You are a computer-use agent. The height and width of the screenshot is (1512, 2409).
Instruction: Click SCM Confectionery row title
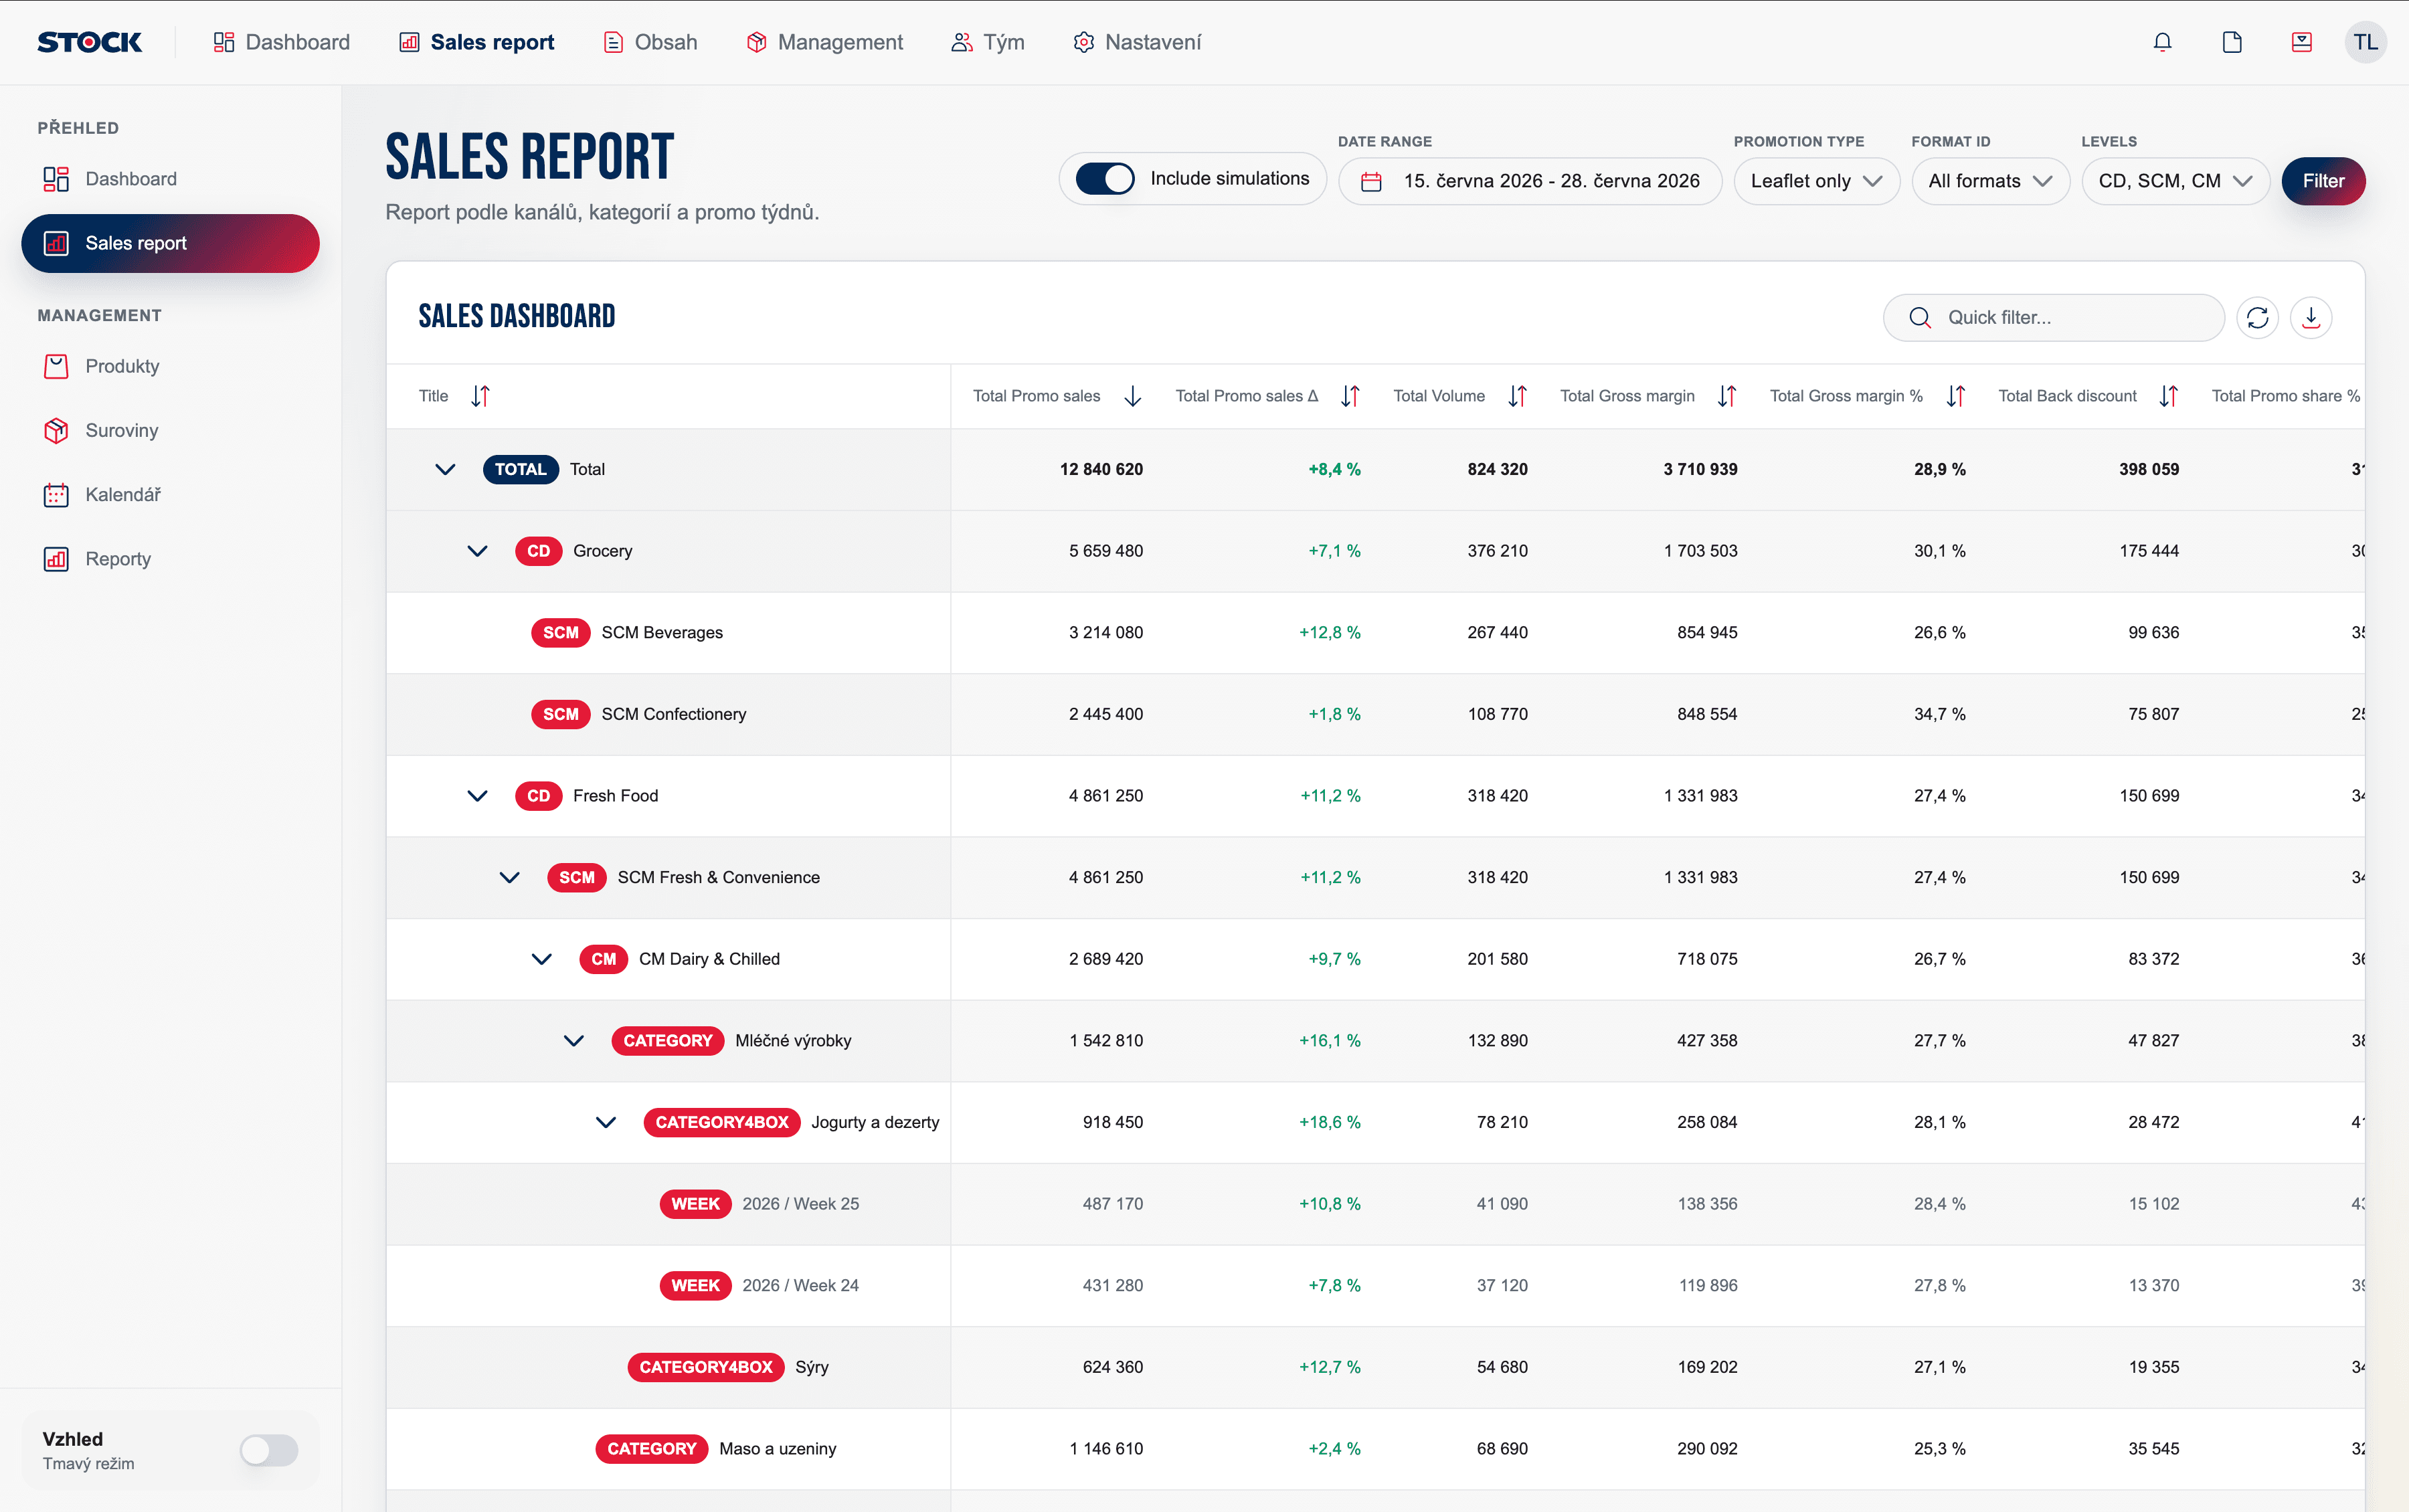pyautogui.click(x=674, y=714)
